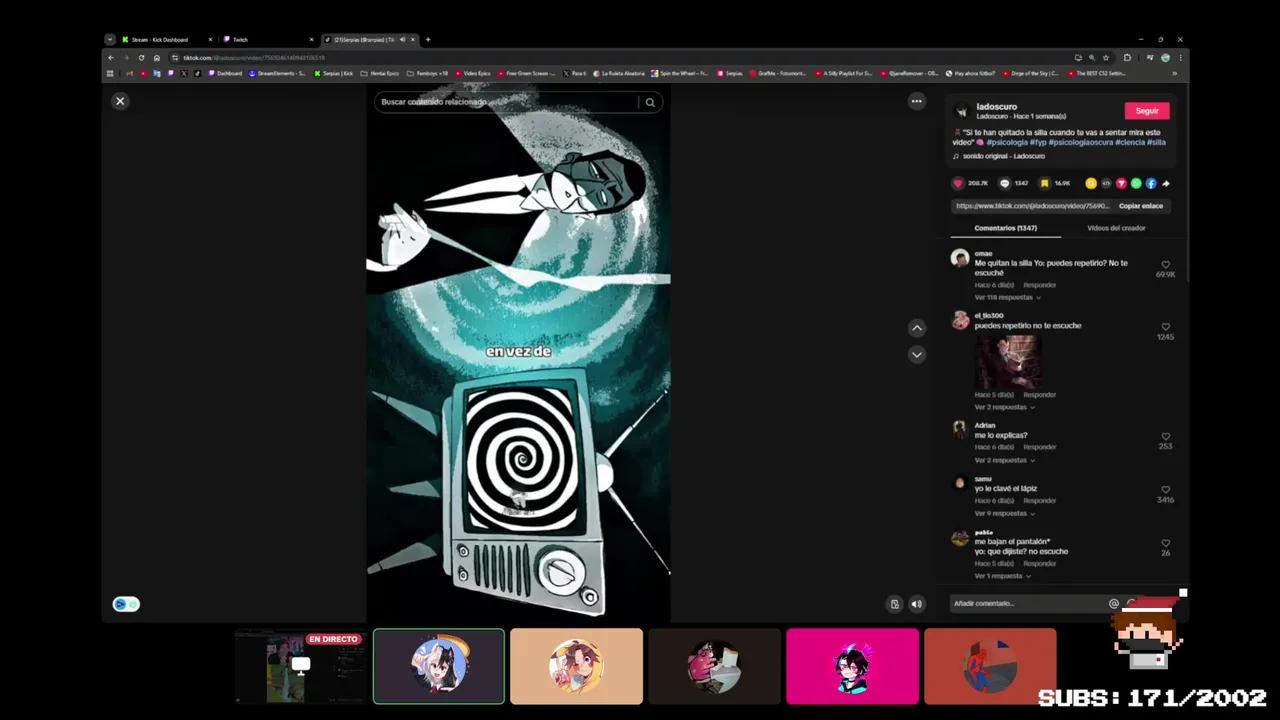
Task: Select the green-outlined anime-girl avatar card
Action: [439, 666]
